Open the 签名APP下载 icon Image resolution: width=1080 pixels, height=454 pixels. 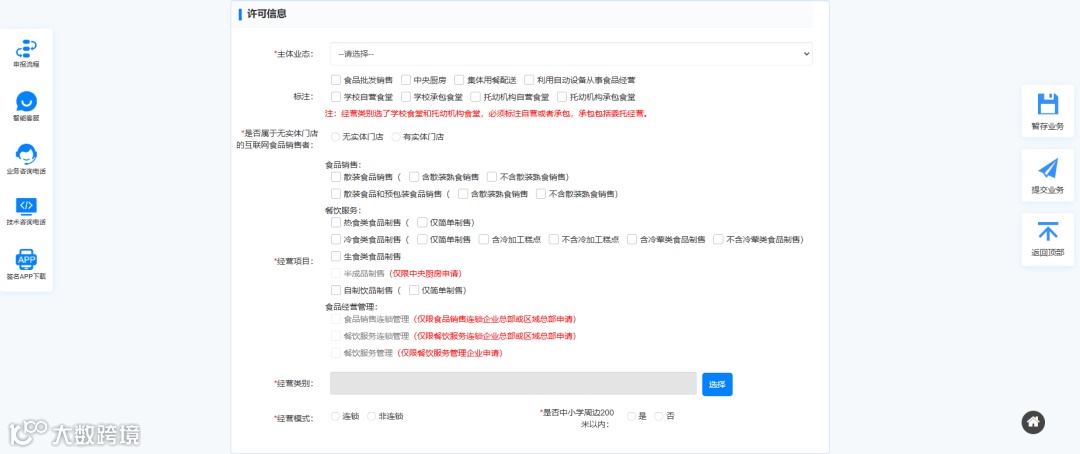(26, 259)
